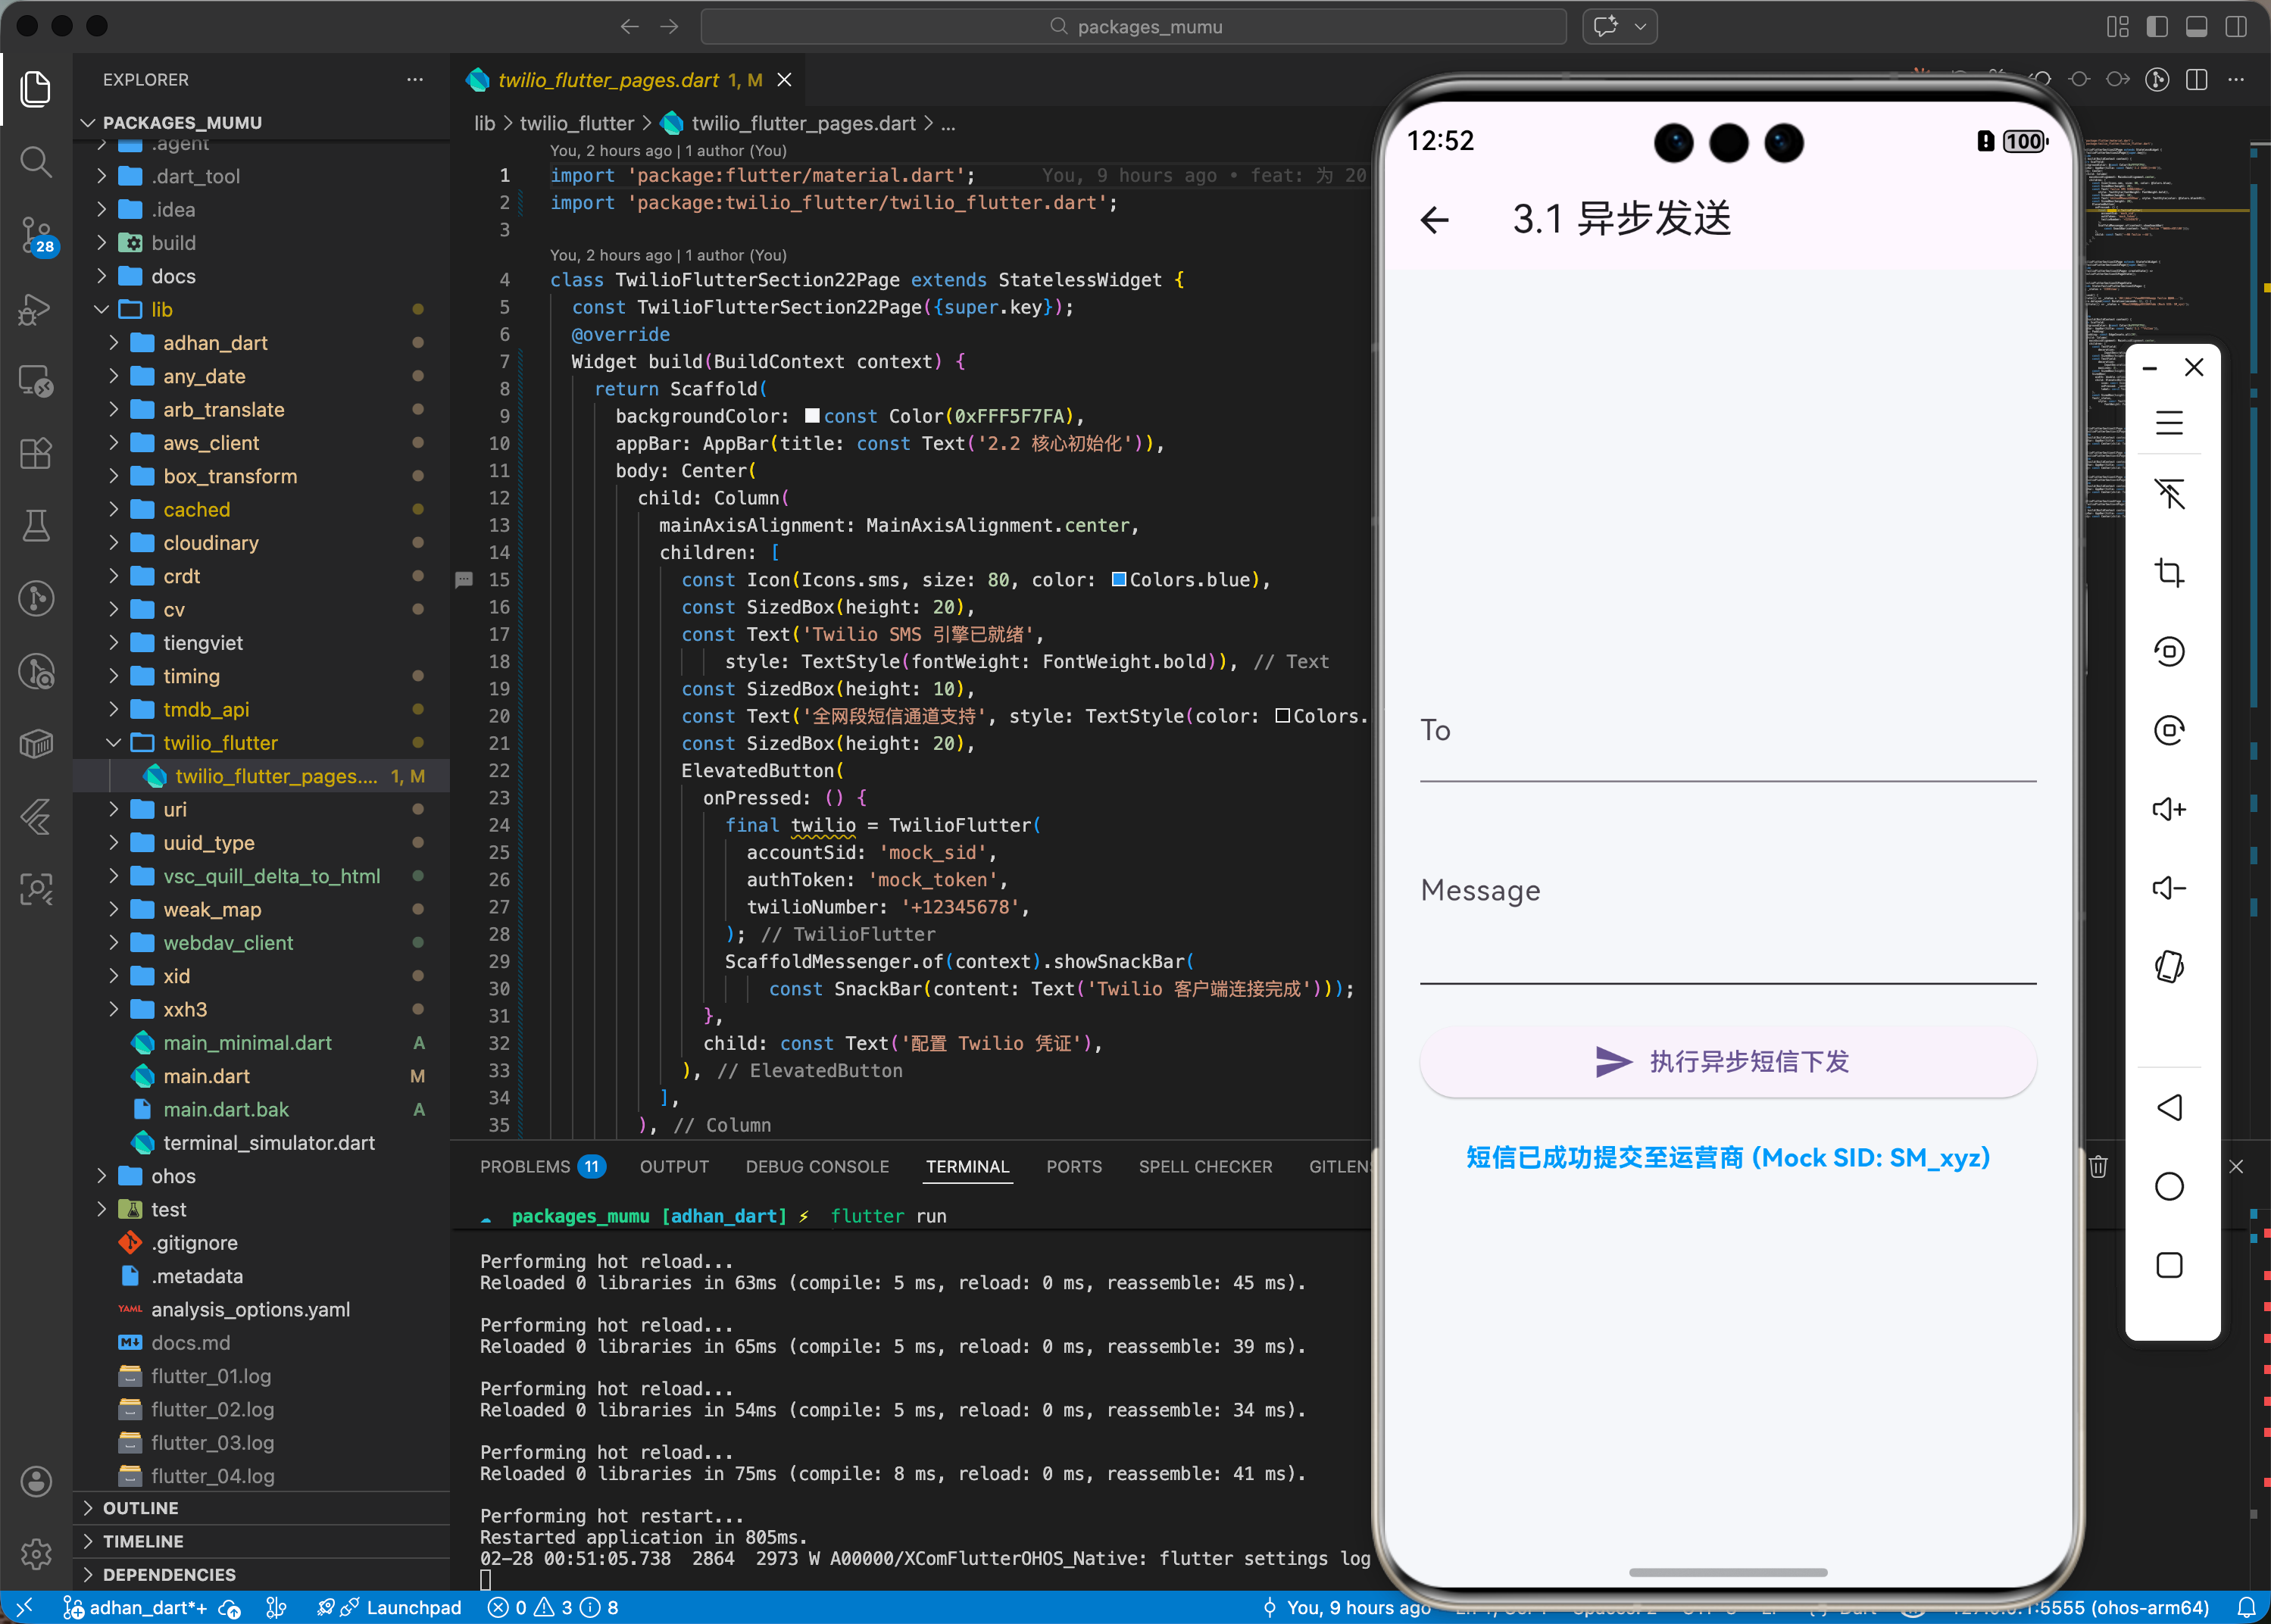Image resolution: width=2271 pixels, height=1624 pixels.
Task: Toggle the primary side bar layout icon
Action: pyautogui.click(x=2157, y=27)
